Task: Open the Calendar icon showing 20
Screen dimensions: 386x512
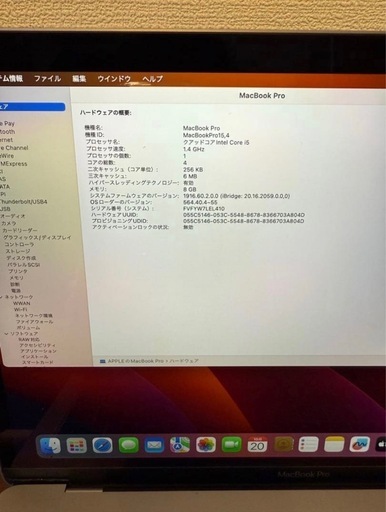Action: click(x=257, y=444)
